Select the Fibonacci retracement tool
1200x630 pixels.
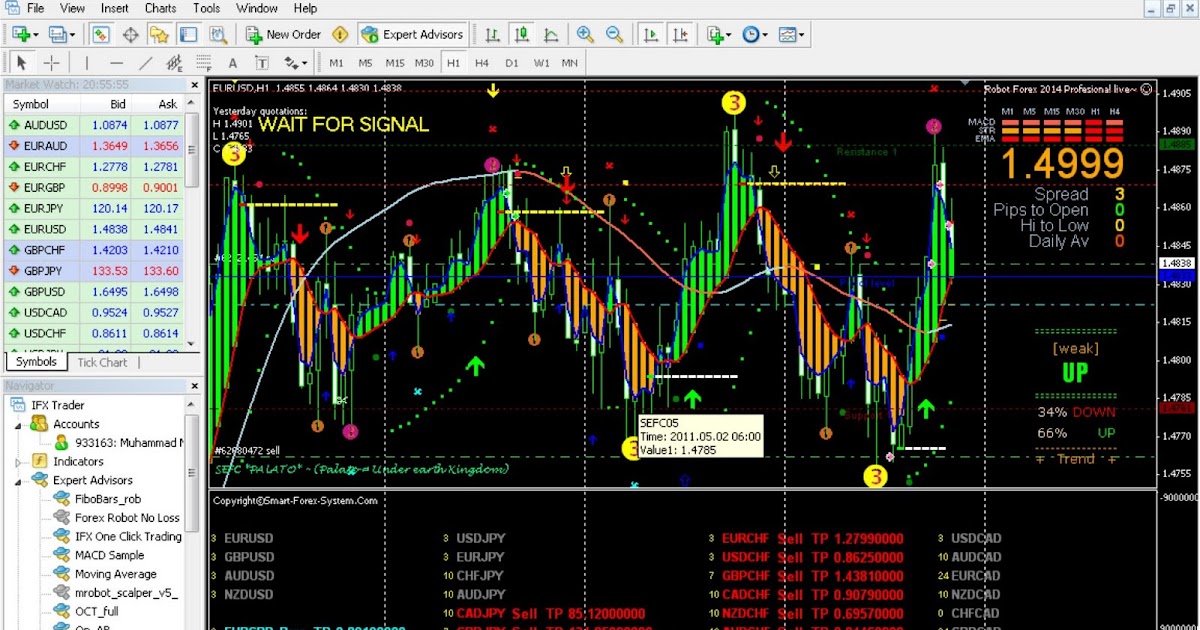pyautogui.click(x=203, y=63)
